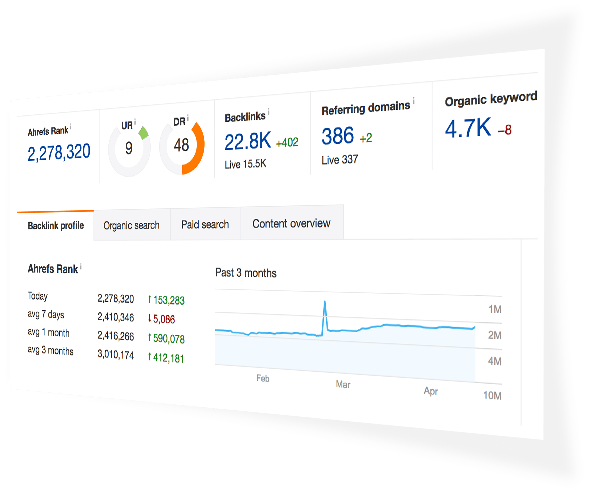Click the Ahrefs Rank value 2,278,320
Image resolution: width=589 pixels, height=492 pixels.
pyautogui.click(x=59, y=152)
